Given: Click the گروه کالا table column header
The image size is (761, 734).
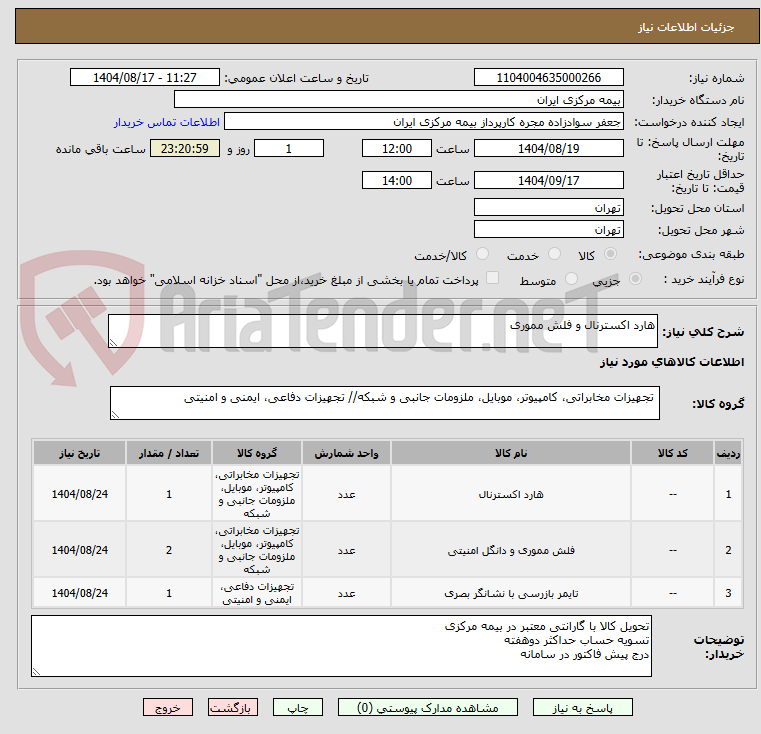Looking at the screenshot, I should tap(257, 453).
